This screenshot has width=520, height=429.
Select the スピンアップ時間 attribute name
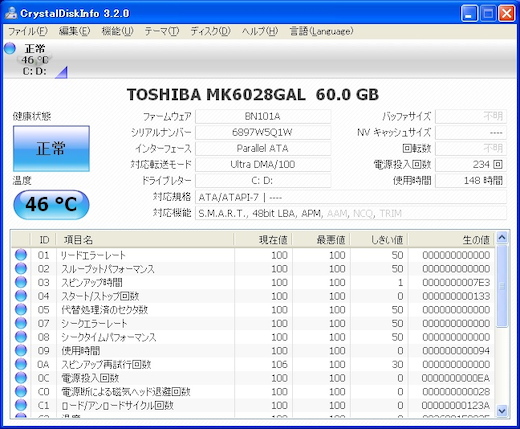(92, 283)
